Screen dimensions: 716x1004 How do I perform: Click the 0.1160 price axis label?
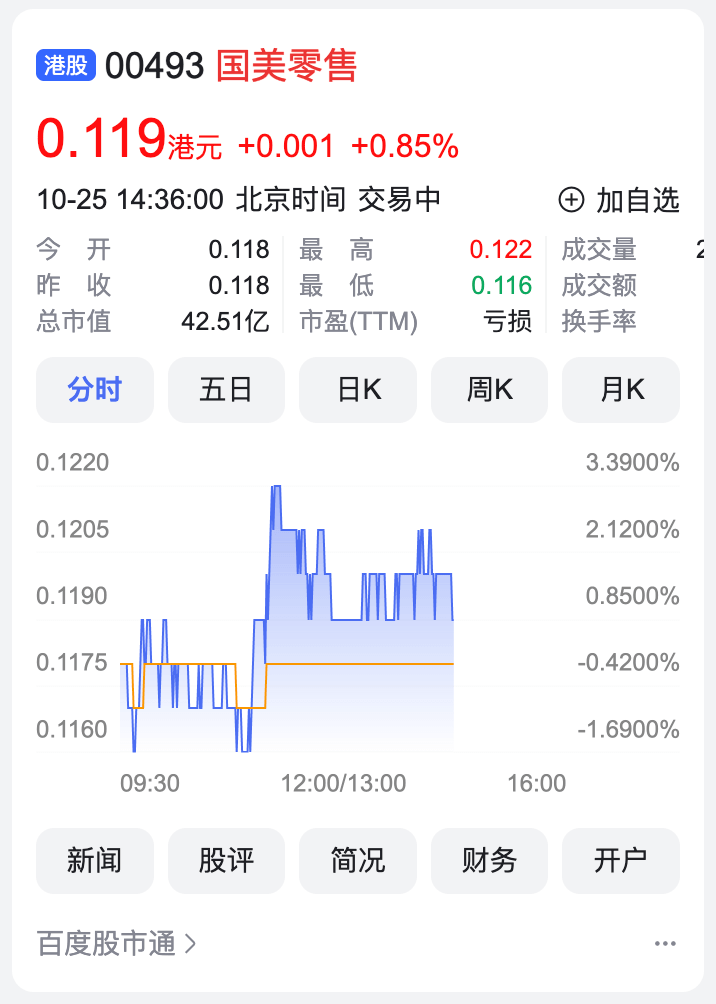(72, 729)
